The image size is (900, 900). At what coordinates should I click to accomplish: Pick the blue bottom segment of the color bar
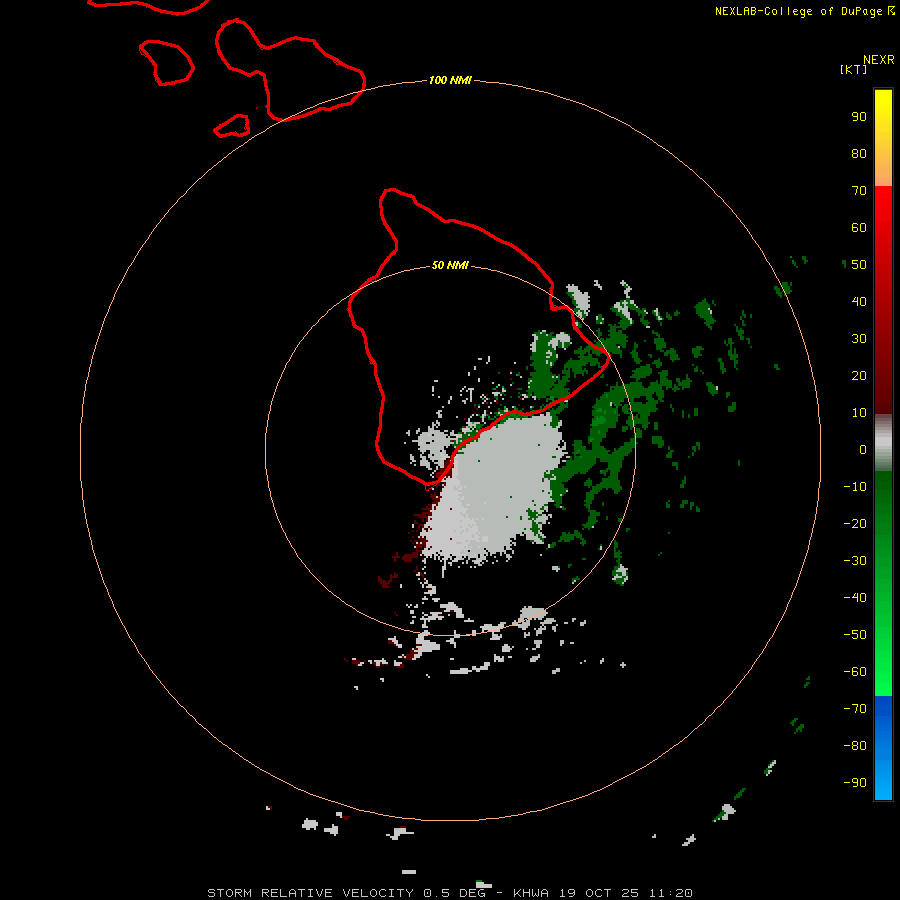click(883, 748)
